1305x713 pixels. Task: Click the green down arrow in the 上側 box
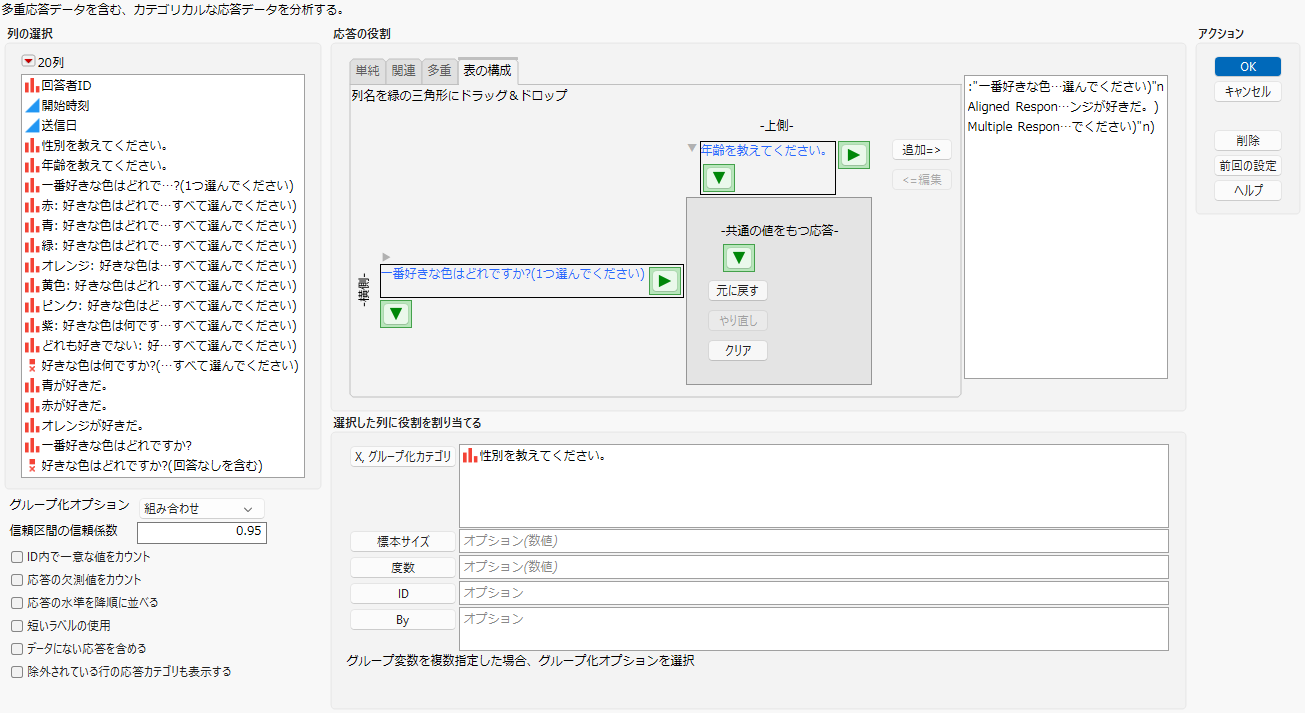coord(719,179)
